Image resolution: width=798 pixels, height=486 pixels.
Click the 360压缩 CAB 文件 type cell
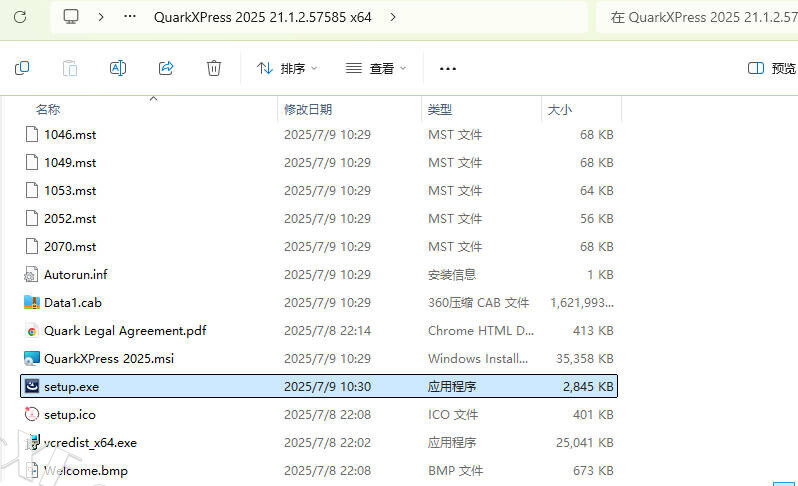point(478,303)
